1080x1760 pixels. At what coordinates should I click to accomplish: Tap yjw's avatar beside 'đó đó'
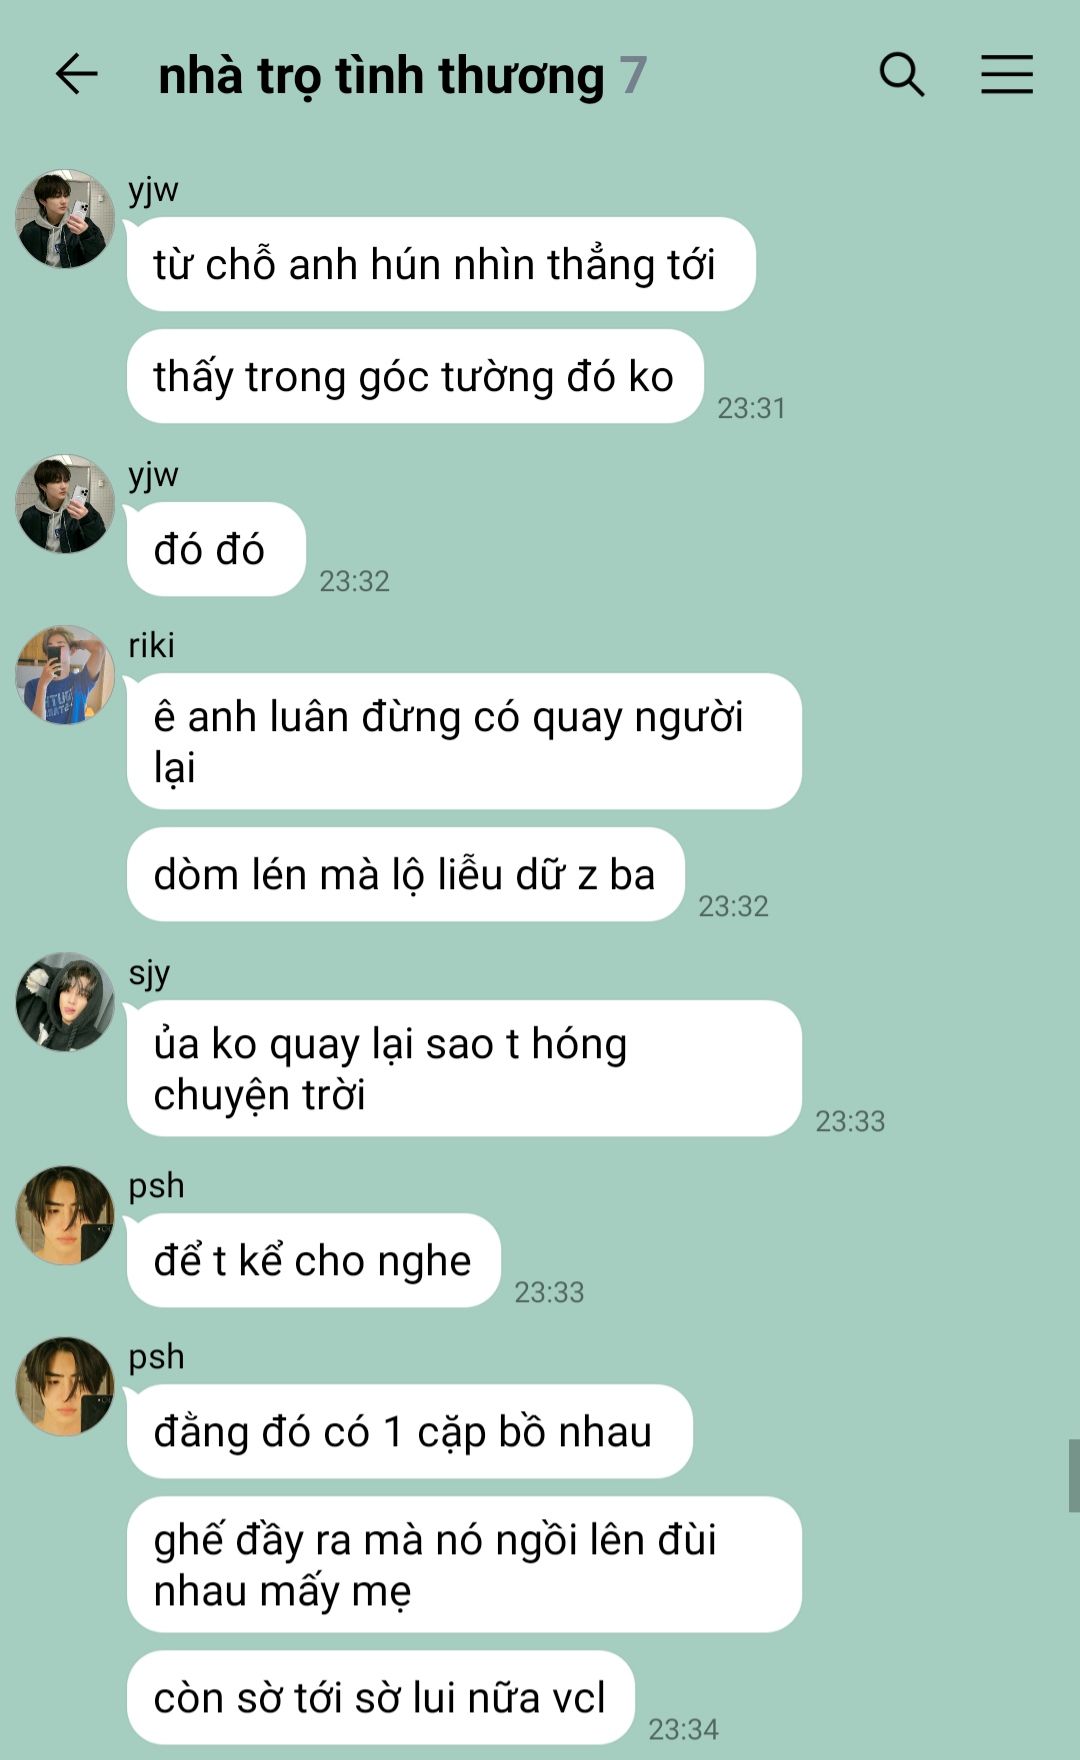(65, 504)
